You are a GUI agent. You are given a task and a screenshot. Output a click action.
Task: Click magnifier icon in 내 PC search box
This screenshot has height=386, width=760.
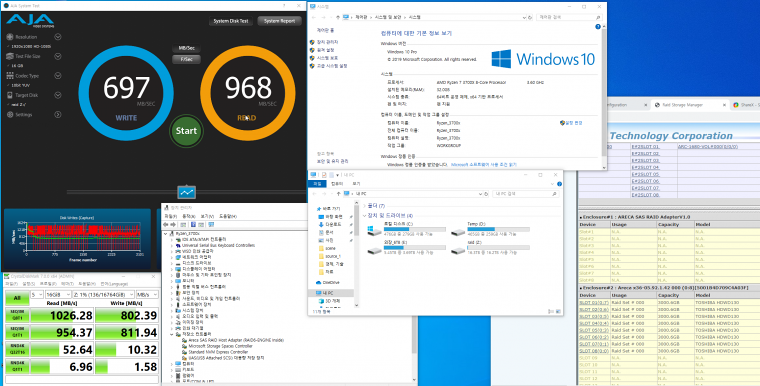click(554, 193)
